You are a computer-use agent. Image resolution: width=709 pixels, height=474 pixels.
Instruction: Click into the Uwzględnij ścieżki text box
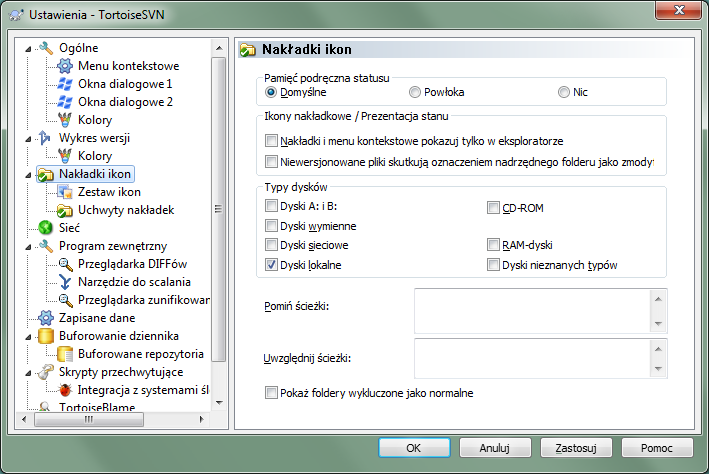coord(532,358)
